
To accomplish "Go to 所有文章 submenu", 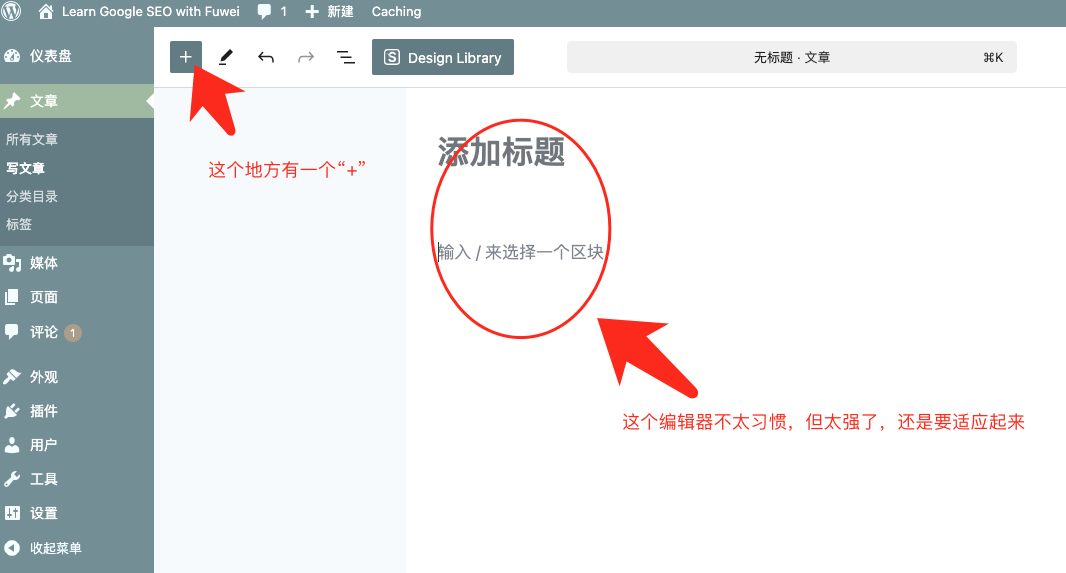I will (x=32, y=139).
